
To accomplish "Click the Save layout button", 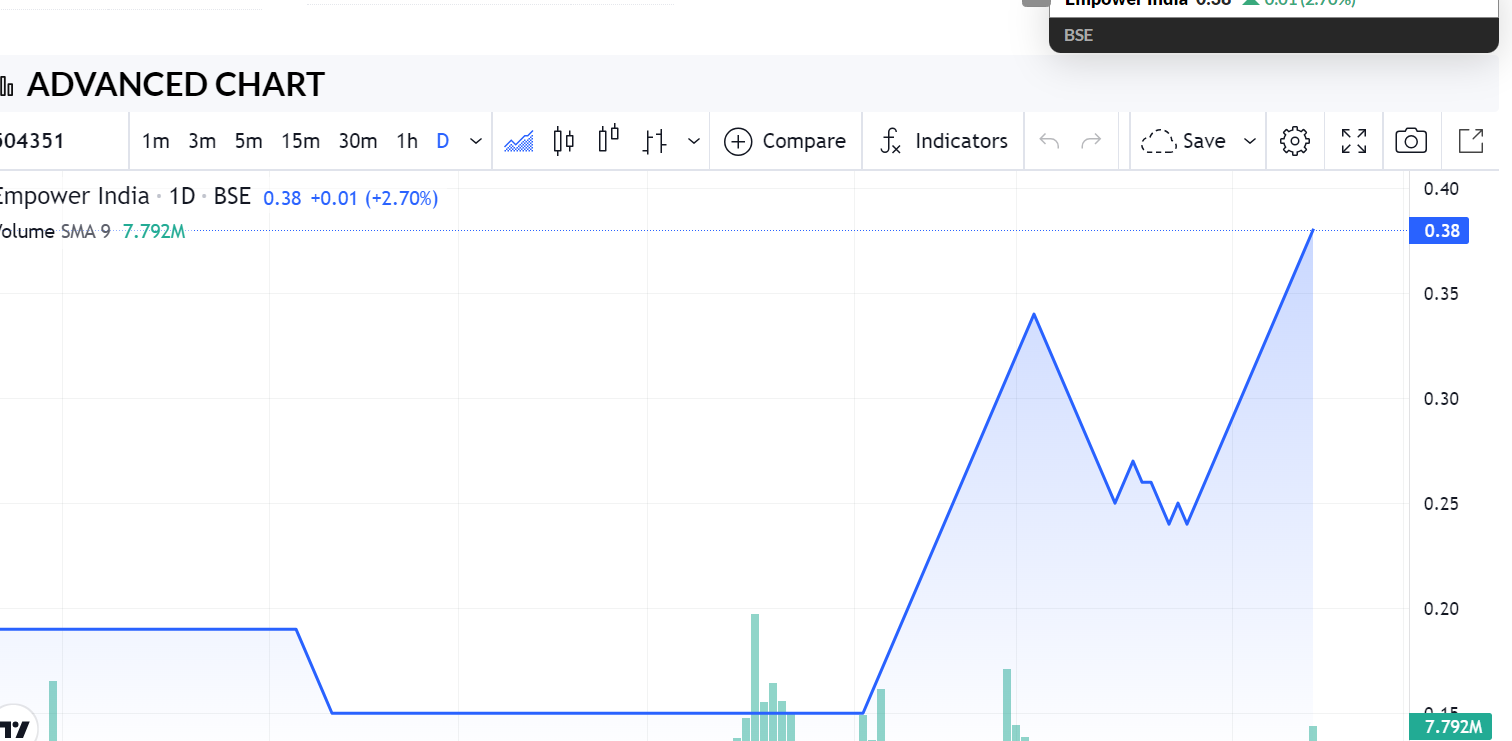I will click(x=1184, y=141).
